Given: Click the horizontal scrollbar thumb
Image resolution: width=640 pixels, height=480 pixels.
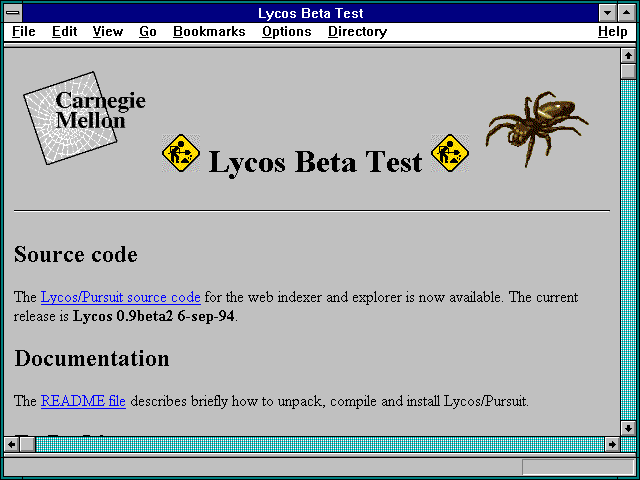Looking at the screenshot, I should [x=27, y=444].
